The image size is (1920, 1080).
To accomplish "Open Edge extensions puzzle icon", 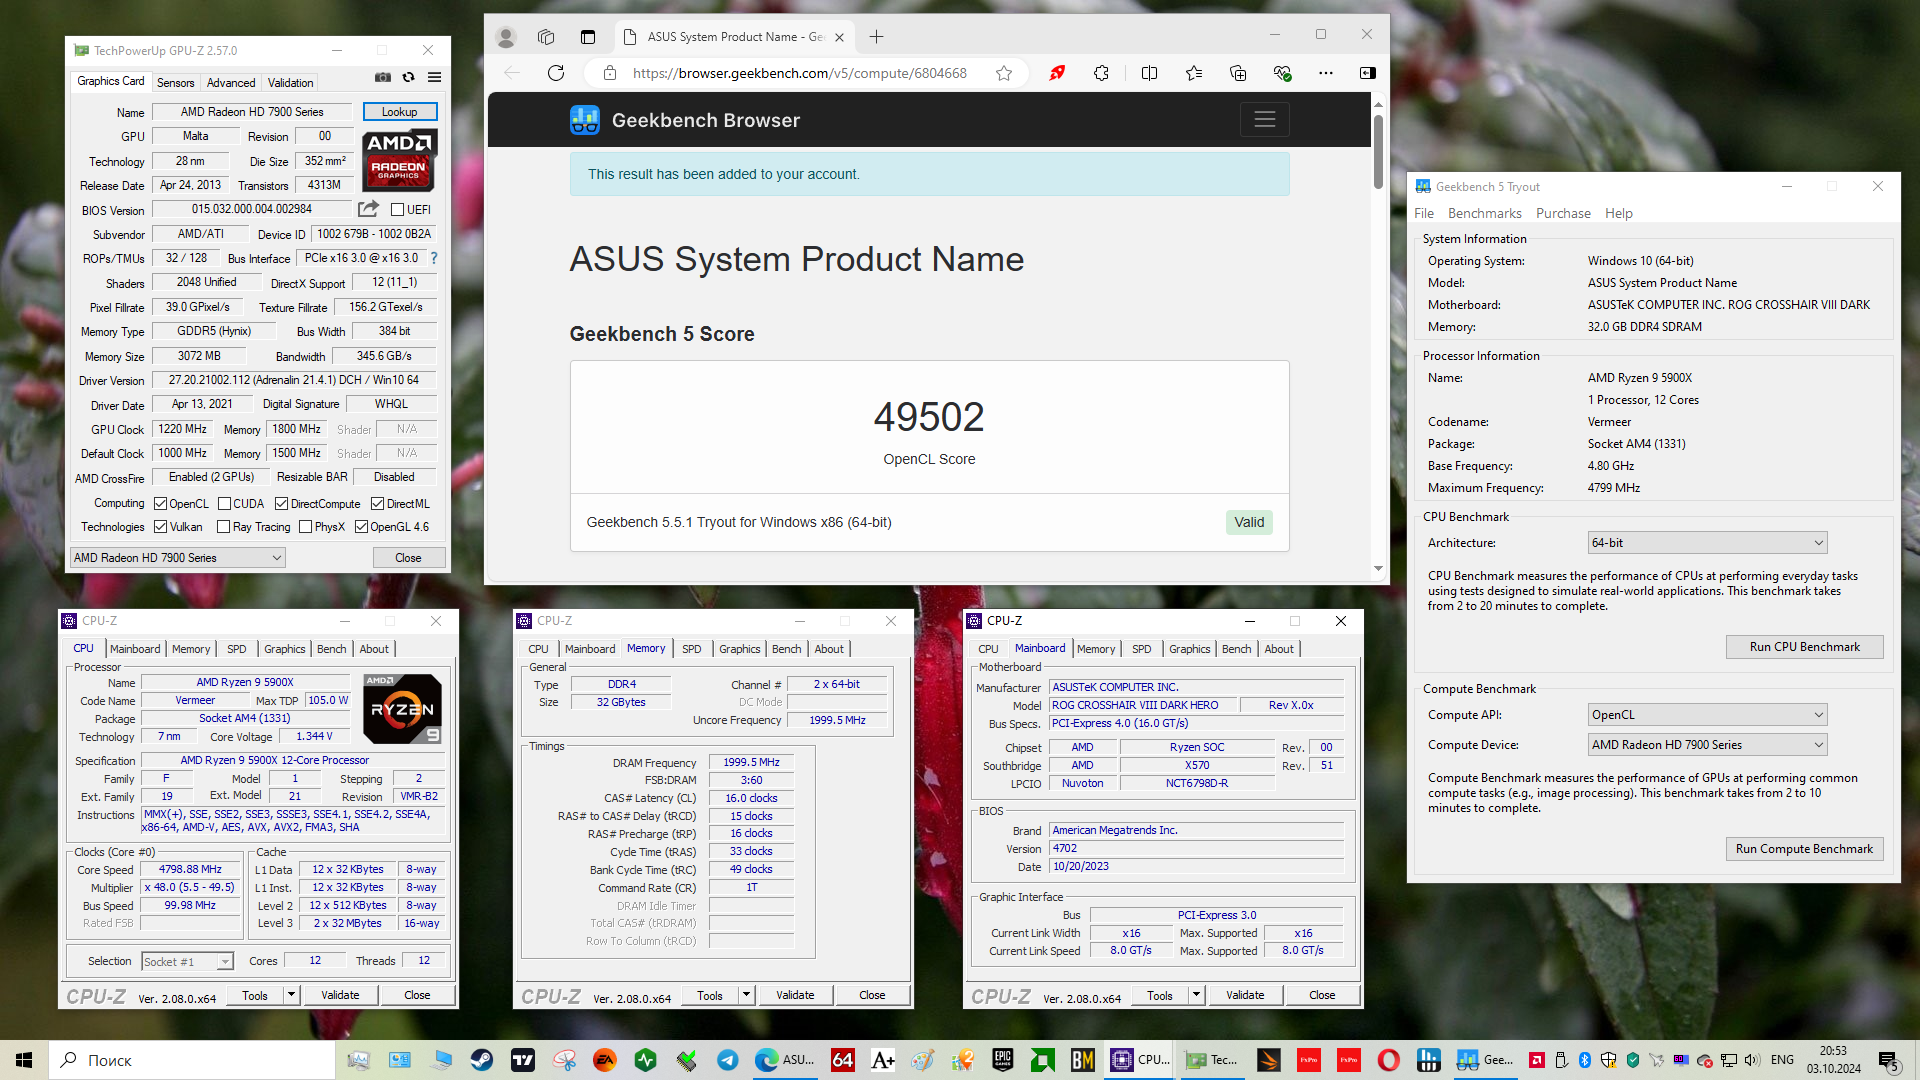I will (x=1101, y=73).
